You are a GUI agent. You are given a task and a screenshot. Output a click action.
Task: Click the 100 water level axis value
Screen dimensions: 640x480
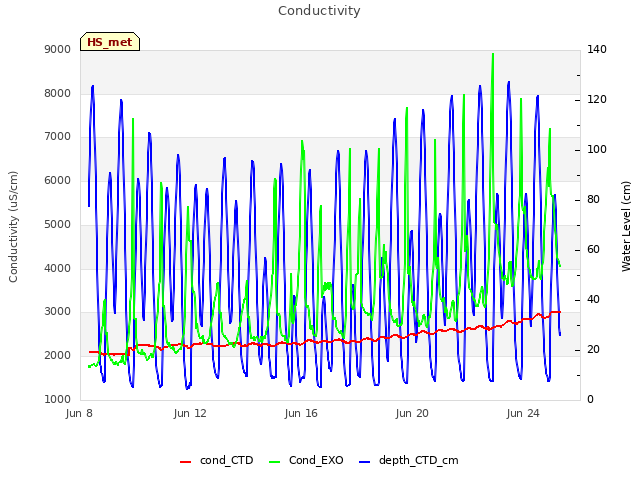(597, 150)
